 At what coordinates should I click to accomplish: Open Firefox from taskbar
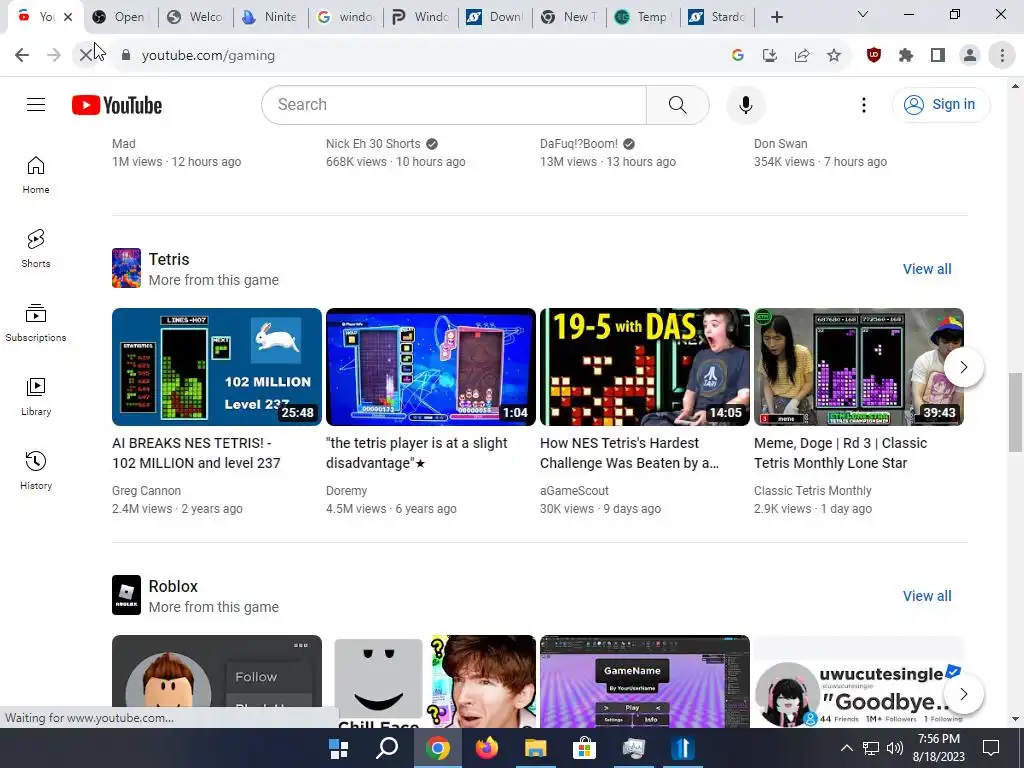pyautogui.click(x=487, y=748)
